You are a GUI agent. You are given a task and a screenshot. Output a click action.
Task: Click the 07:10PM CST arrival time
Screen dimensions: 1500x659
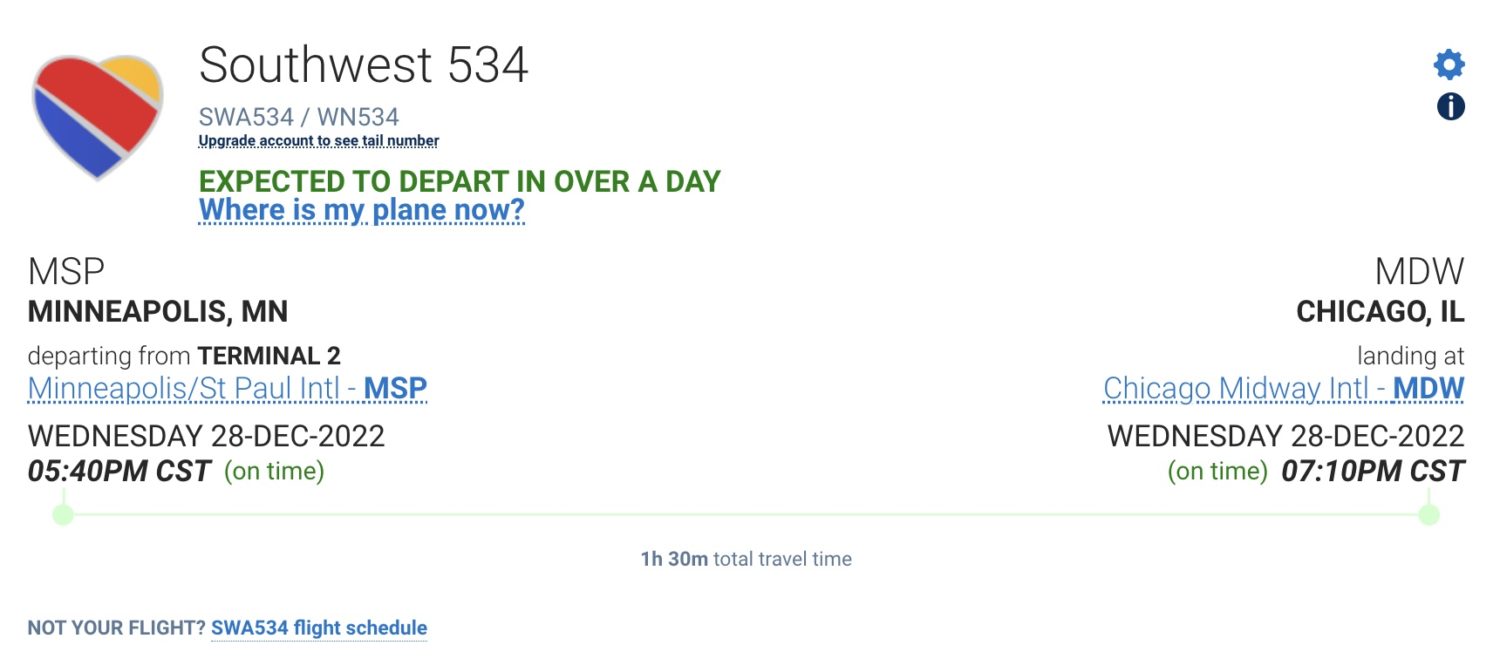coord(1373,470)
